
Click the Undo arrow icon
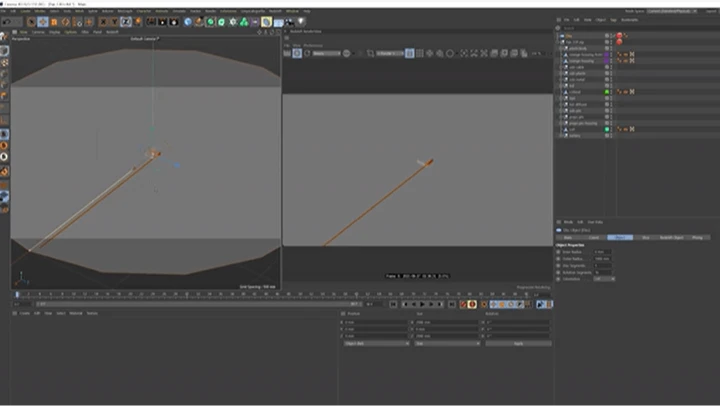6,22
